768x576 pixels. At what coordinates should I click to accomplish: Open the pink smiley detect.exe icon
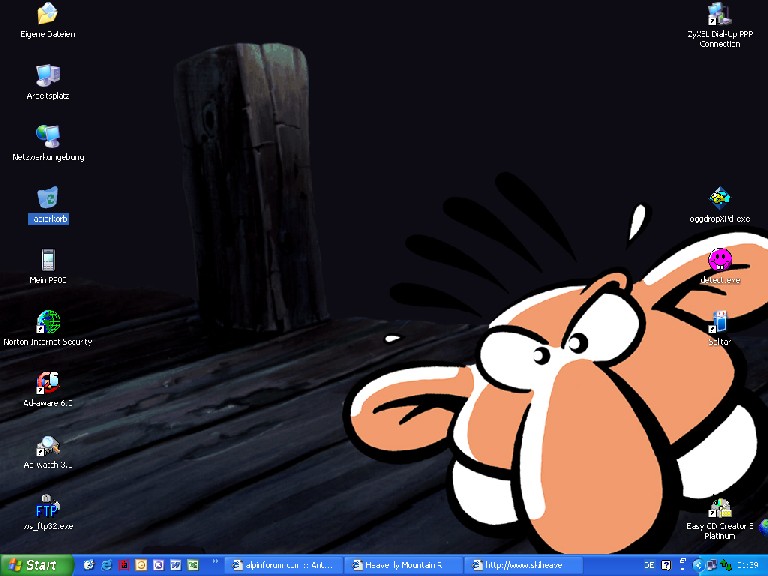tap(719, 260)
